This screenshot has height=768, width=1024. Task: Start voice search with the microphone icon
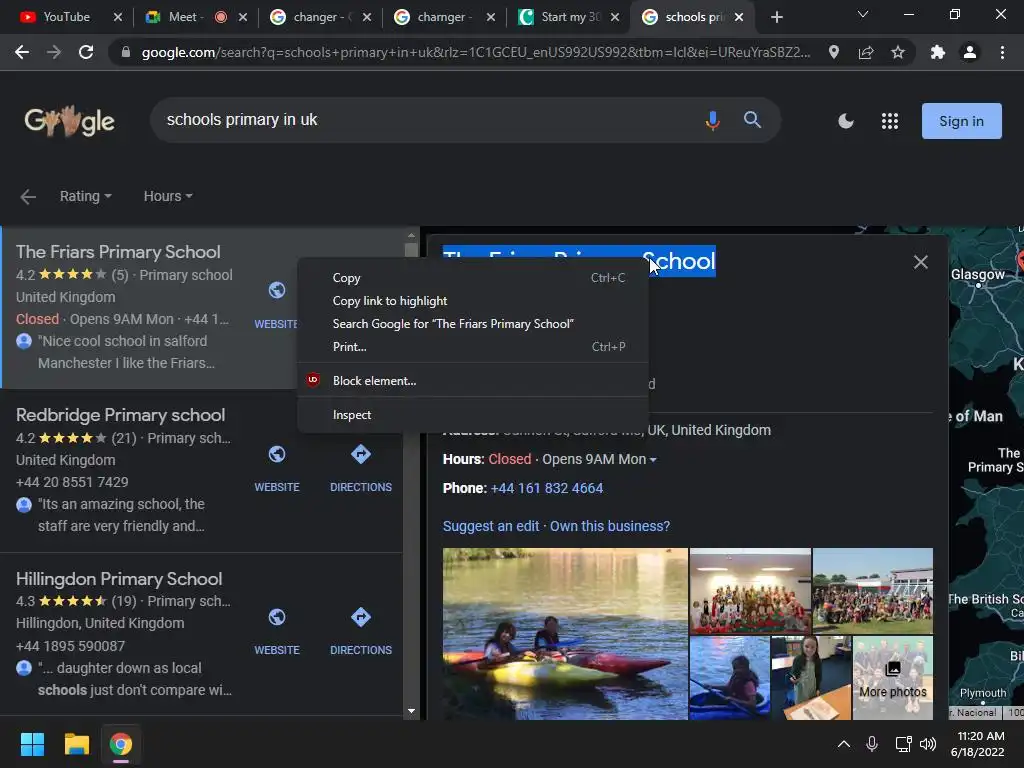pos(712,120)
